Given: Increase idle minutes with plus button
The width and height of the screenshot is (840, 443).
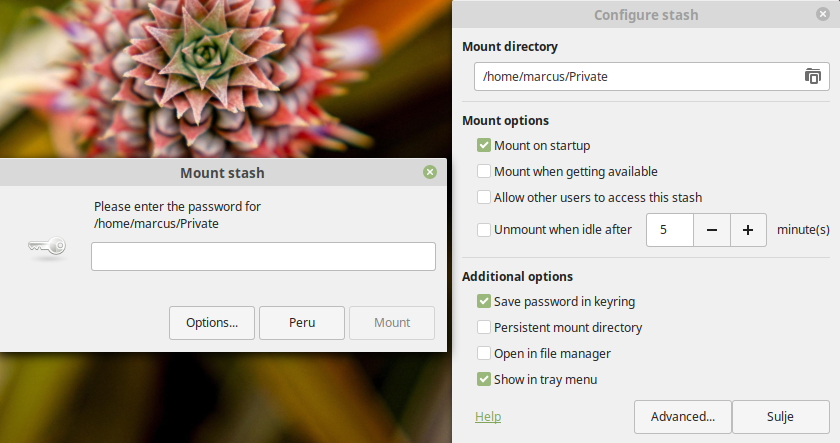Looking at the screenshot, I should [748, 229].
